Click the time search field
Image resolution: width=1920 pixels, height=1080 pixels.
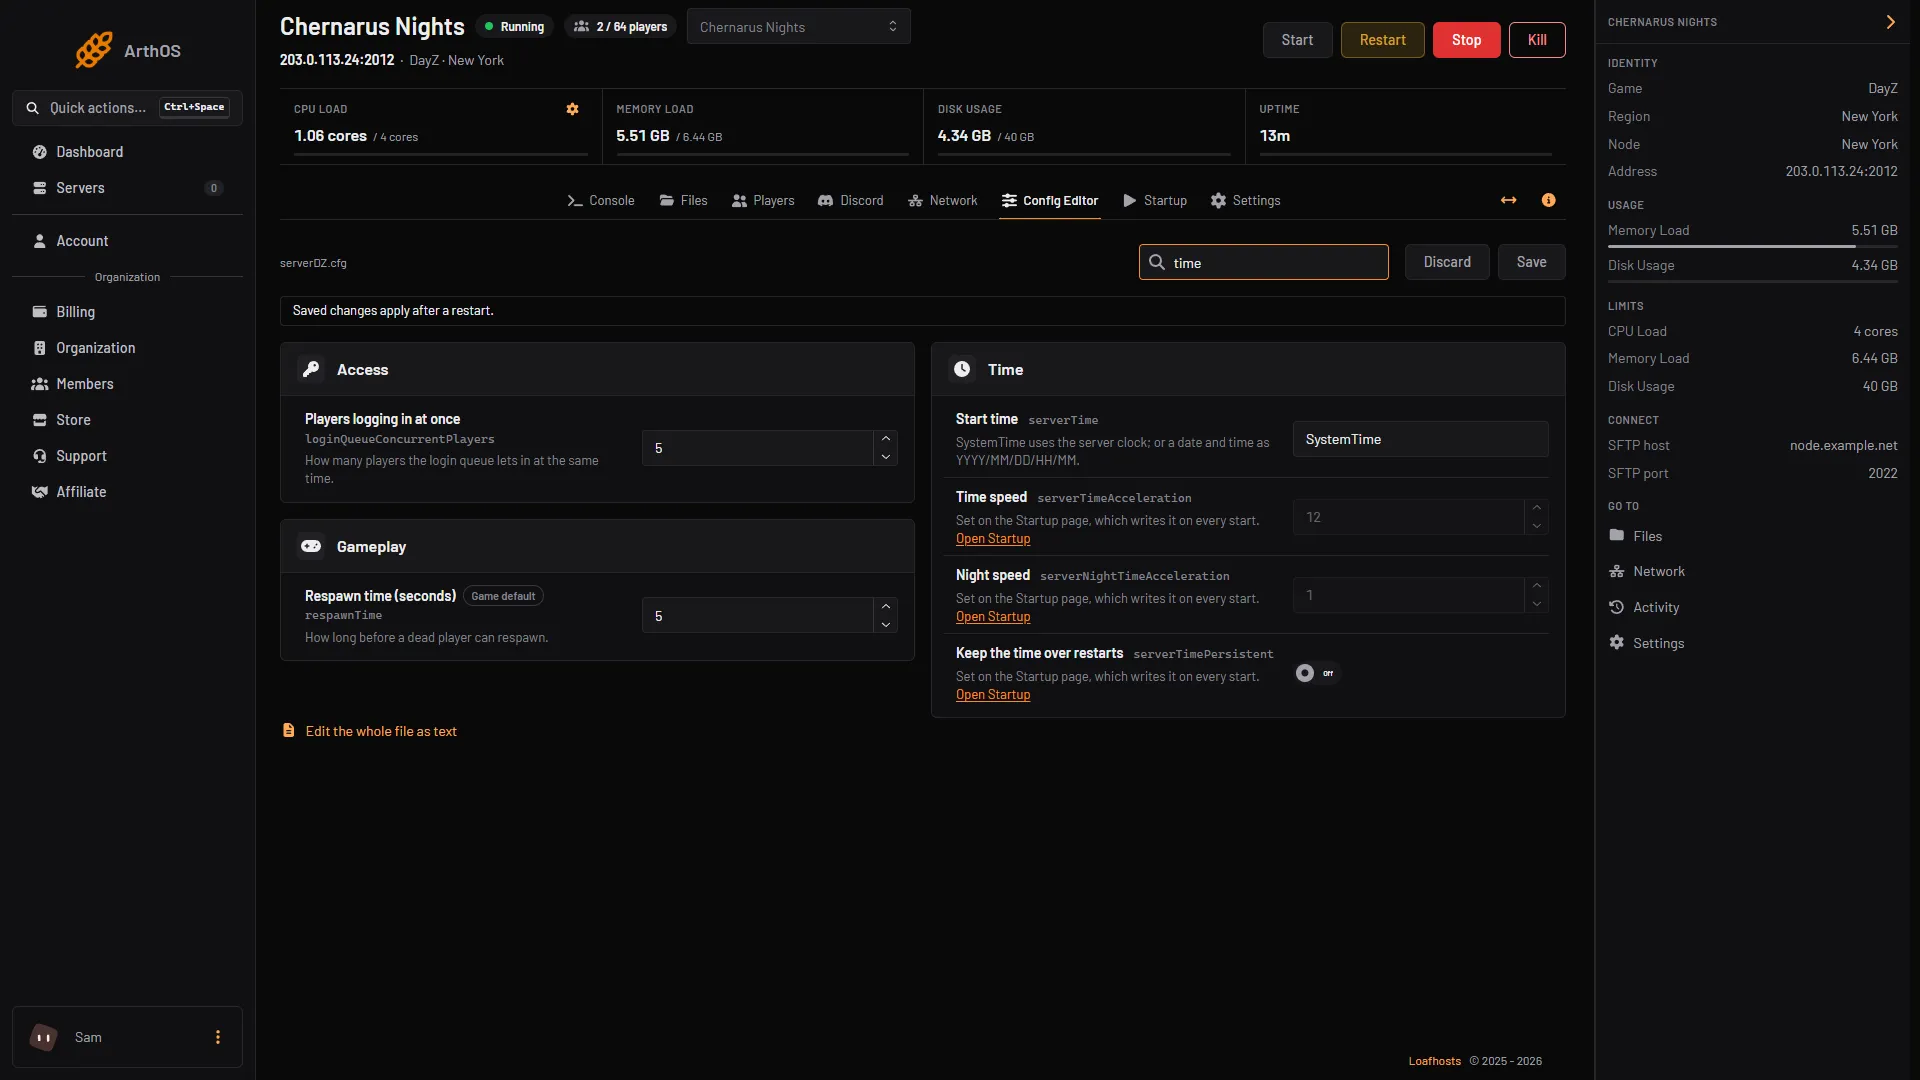(1263, 262)
